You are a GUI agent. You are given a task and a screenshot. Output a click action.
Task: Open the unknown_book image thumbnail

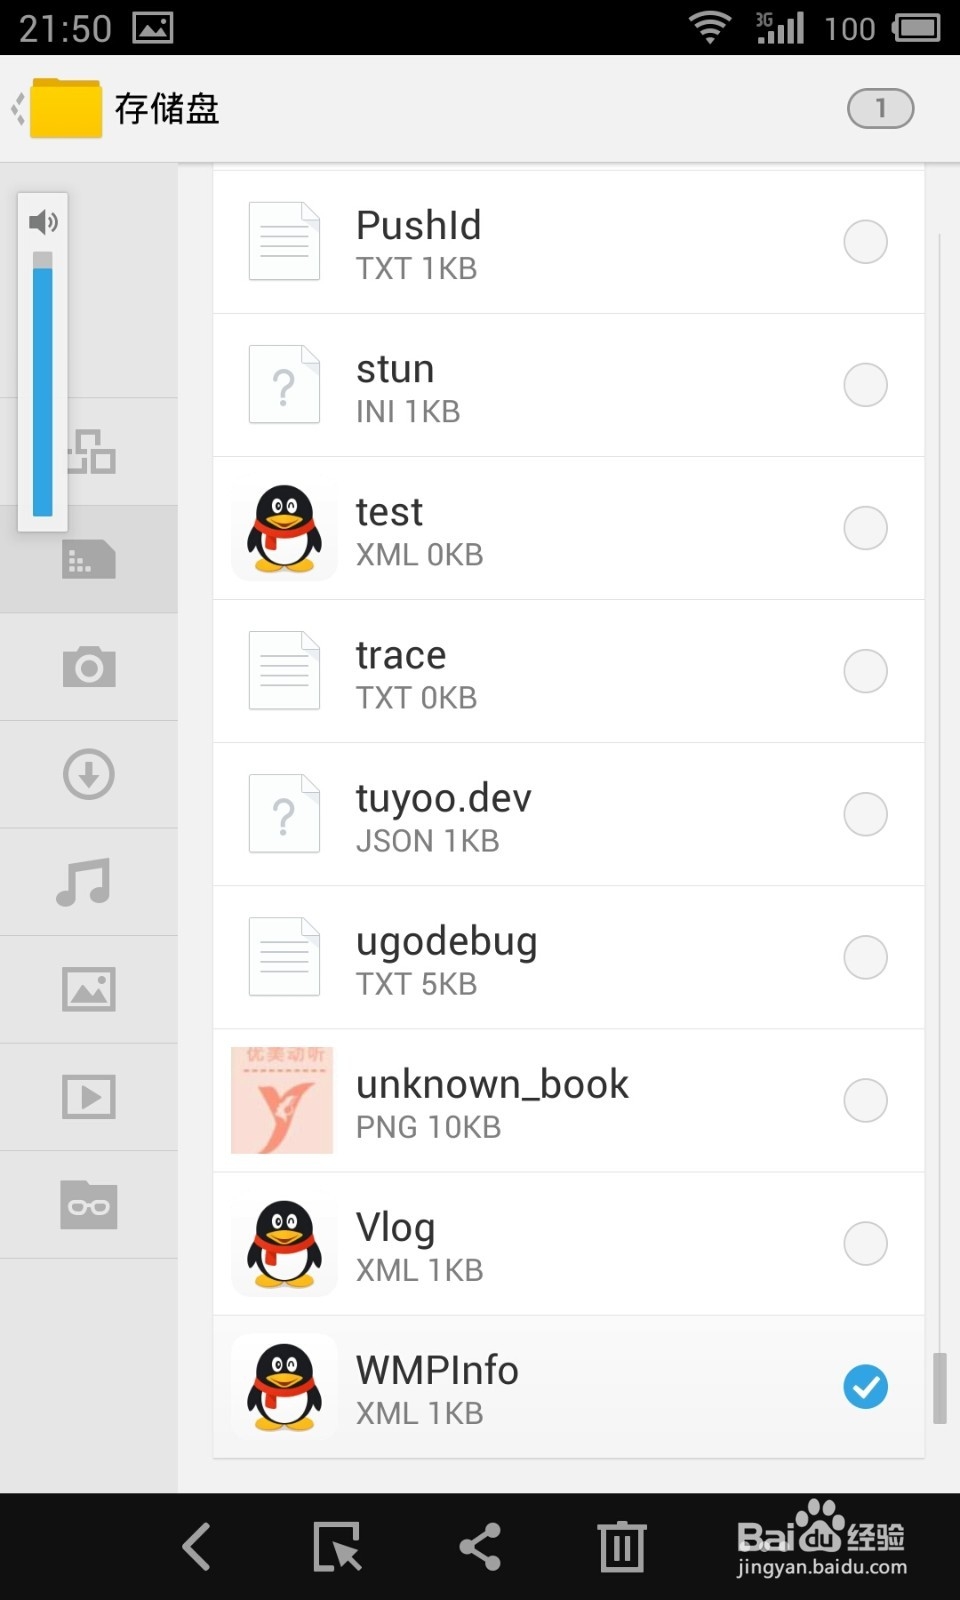(282, 1100)
